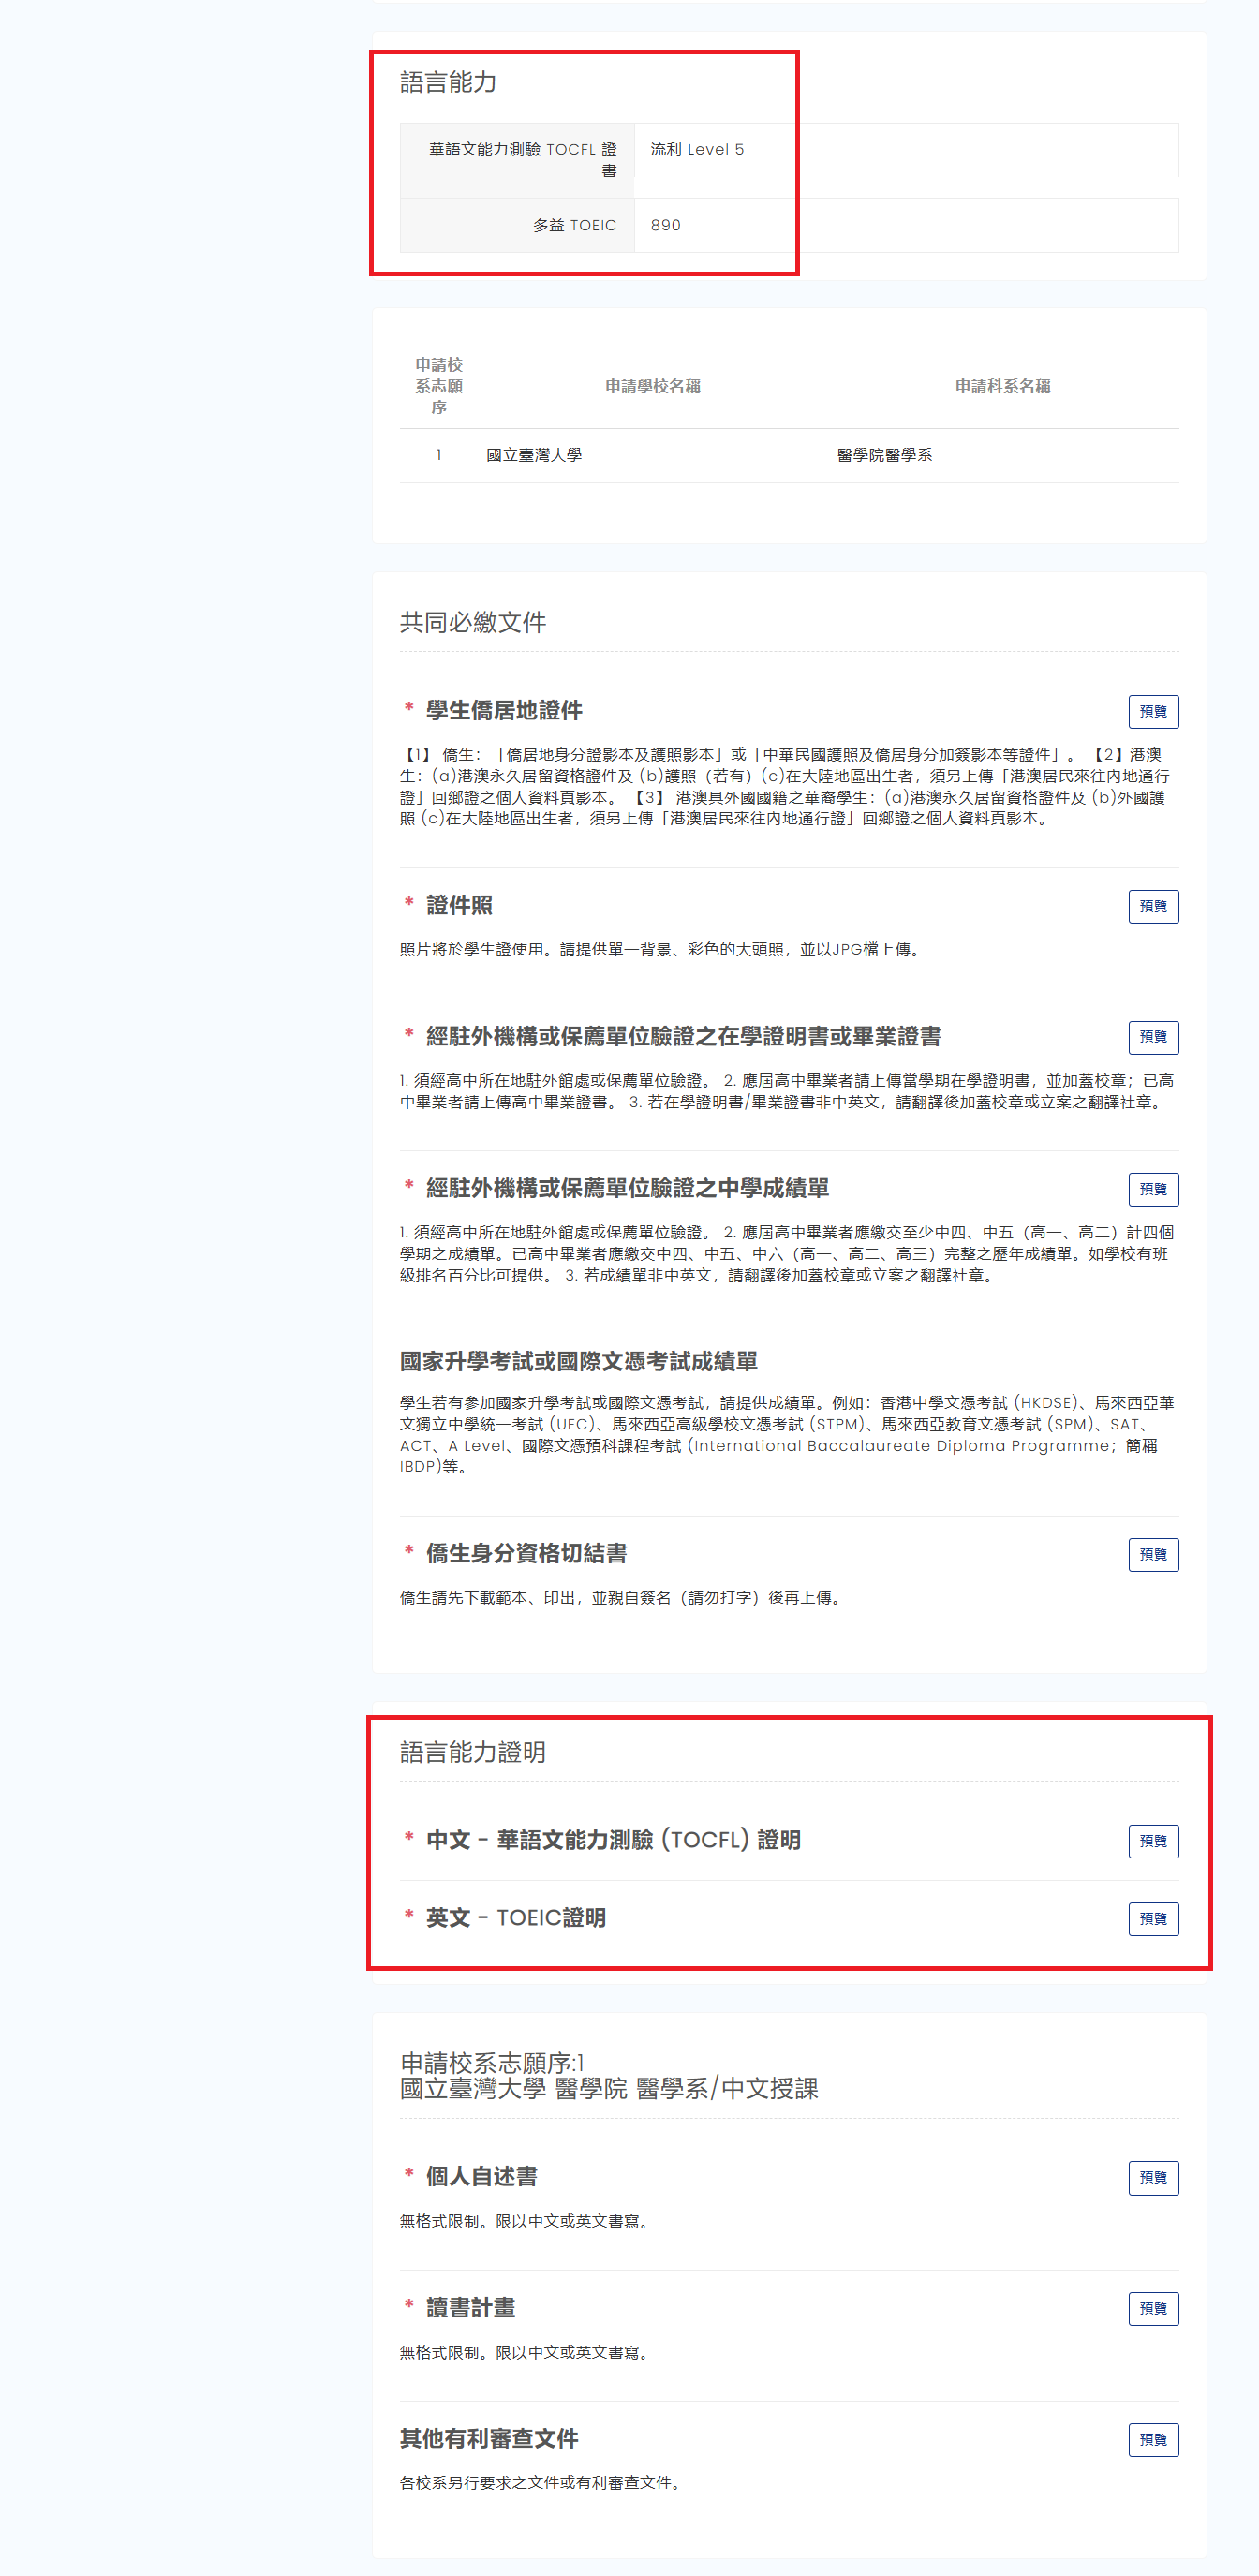Preview the 在學證明書或畢業證書 file

coord(1153,1037)
